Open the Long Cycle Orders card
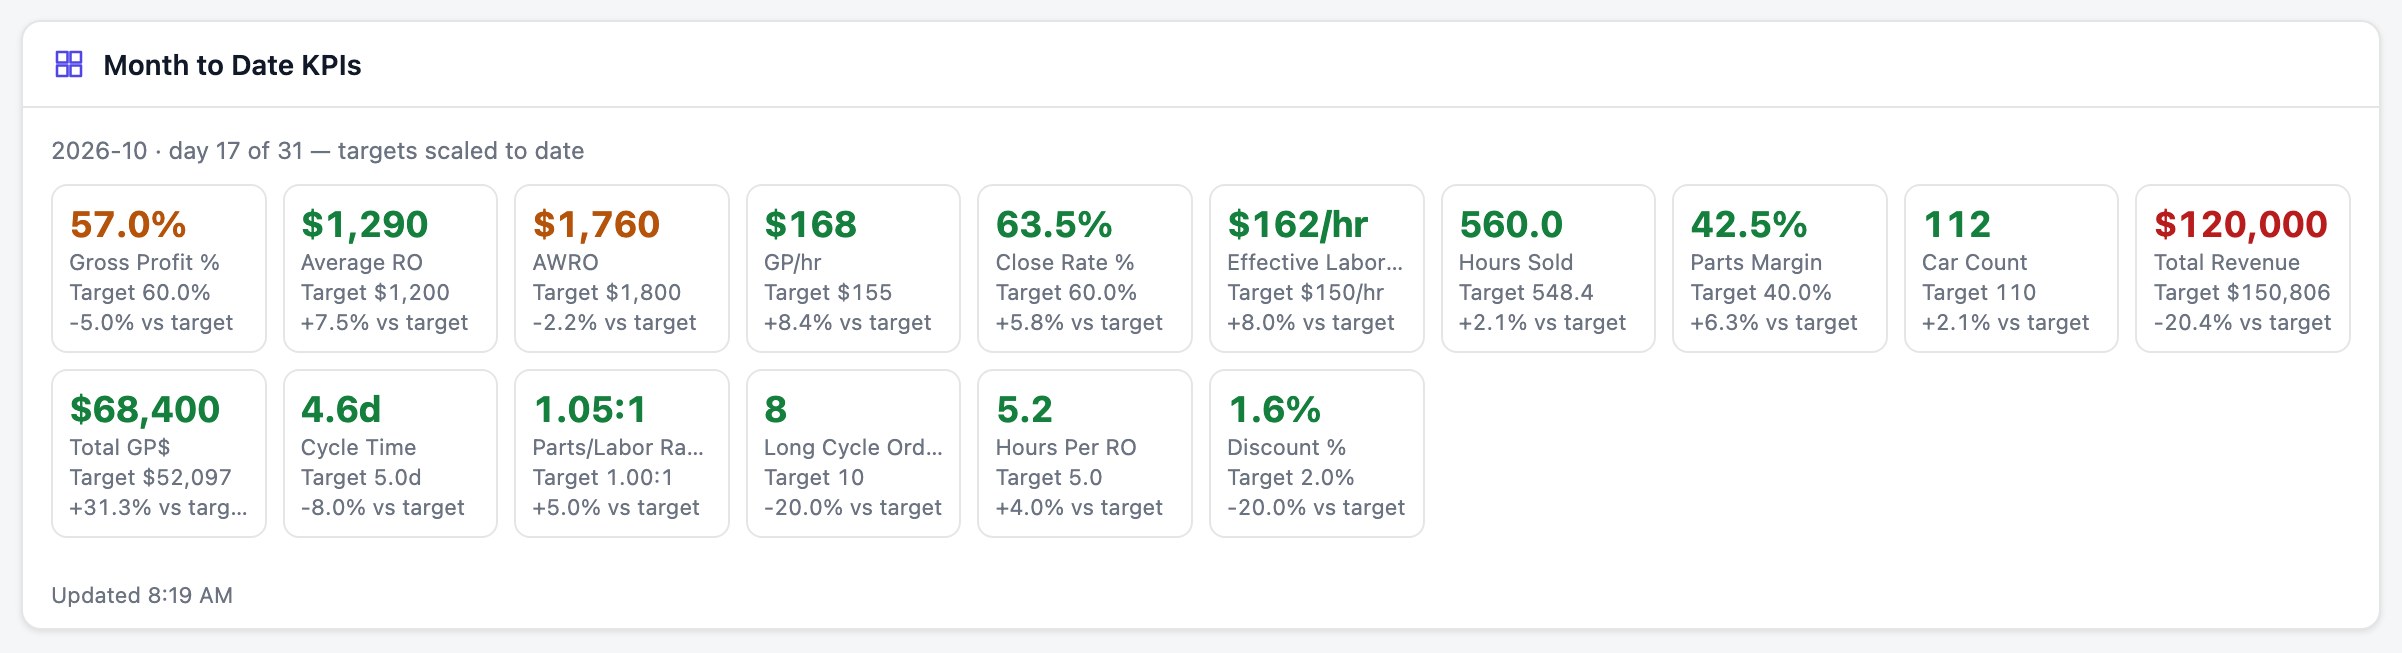The width and height of the screenshot is (2402, 653). pos(853,453)
